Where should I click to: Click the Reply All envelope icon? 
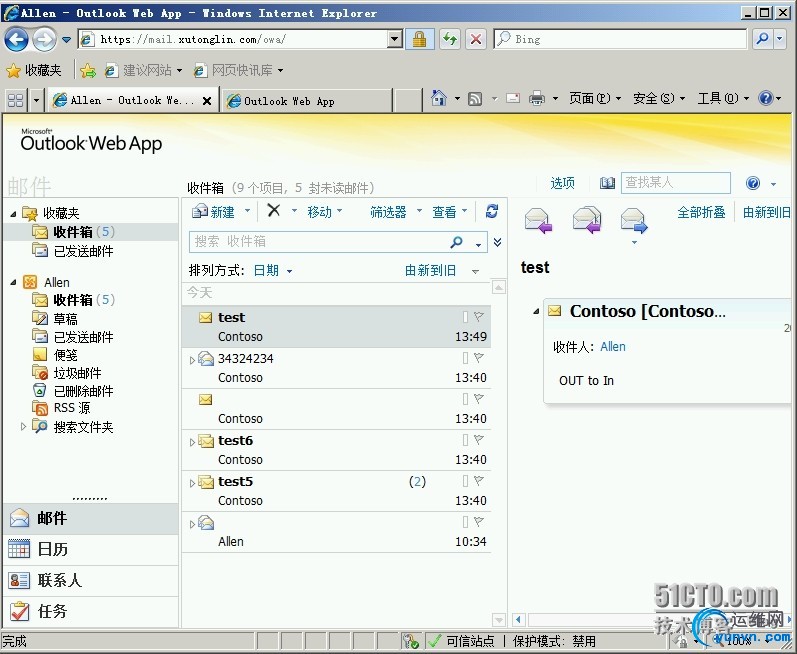click(587, 220)
